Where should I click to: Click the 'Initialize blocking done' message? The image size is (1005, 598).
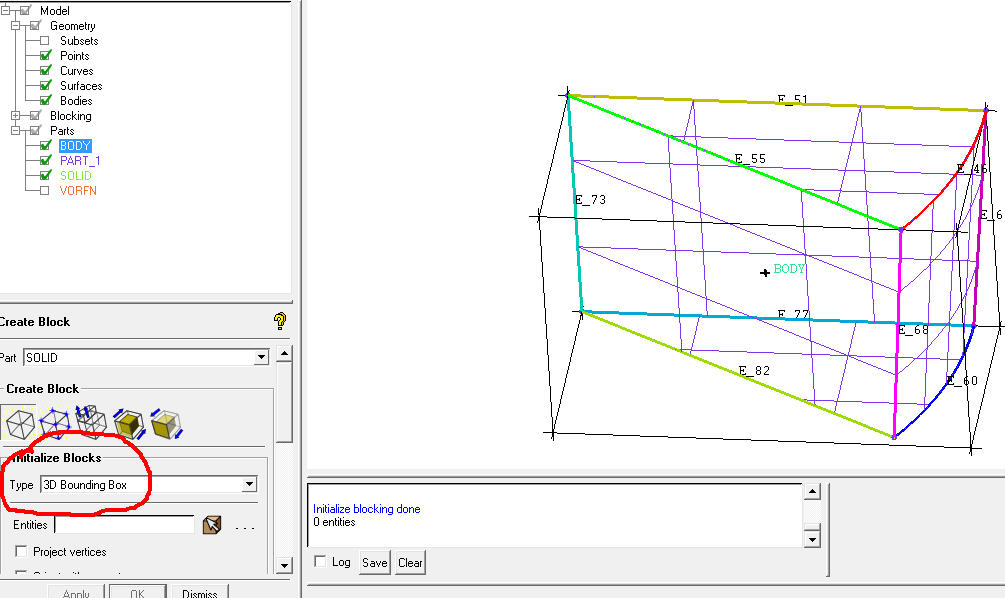[x=367, y=508]
